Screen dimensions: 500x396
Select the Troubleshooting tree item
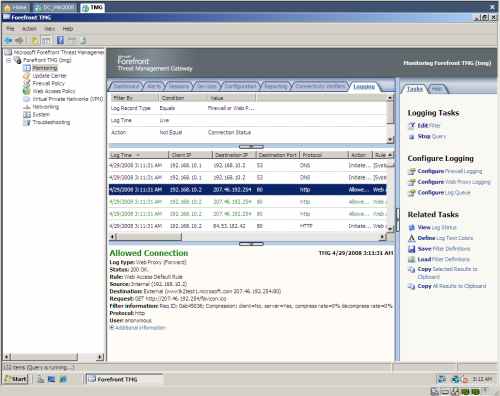click(x=51, y=122)
